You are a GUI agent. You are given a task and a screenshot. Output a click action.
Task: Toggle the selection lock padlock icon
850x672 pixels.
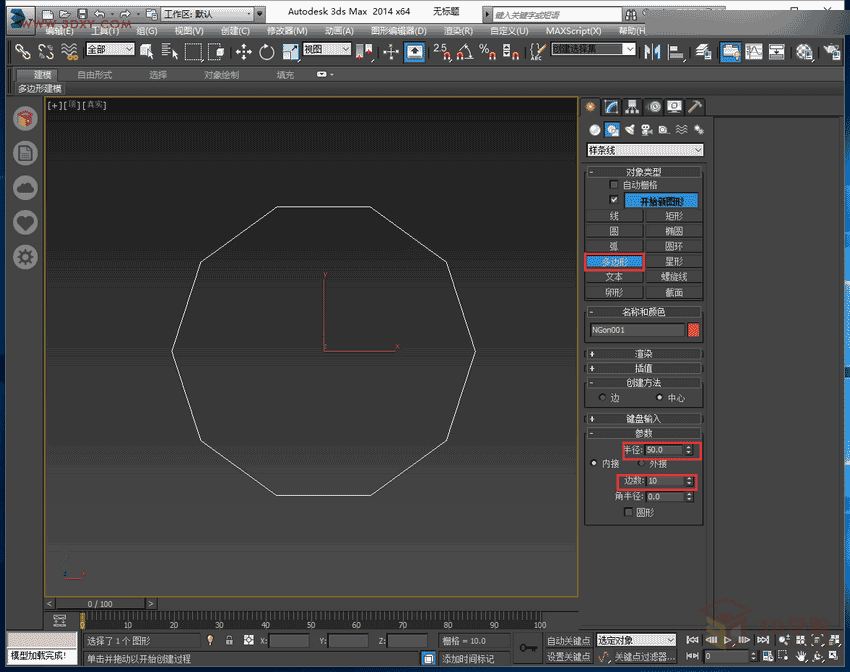click(229, 640)
